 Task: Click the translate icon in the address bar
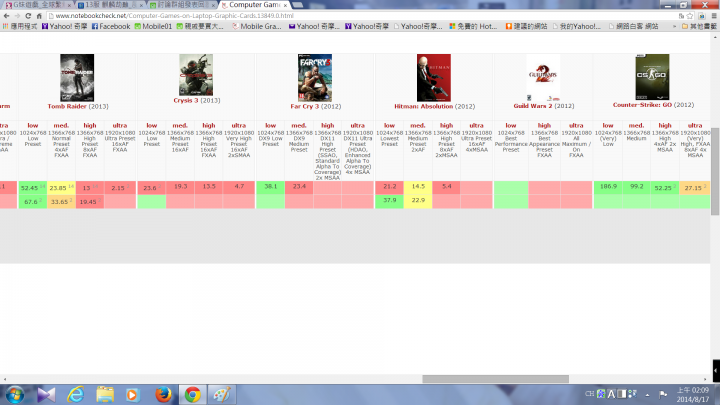point(681,16)
